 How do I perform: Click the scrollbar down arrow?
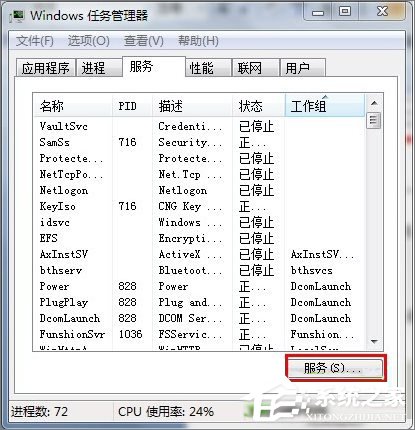pos(374,341)
